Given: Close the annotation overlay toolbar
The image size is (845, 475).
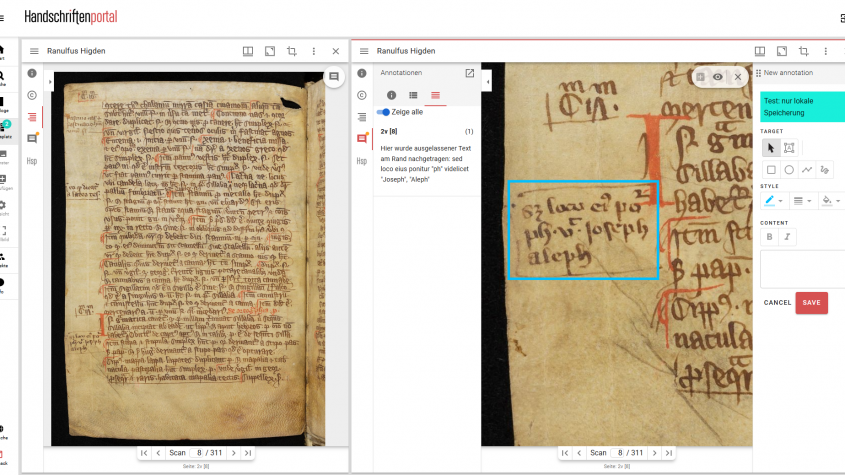Looking at the screenshot, I should click(738, 77).
